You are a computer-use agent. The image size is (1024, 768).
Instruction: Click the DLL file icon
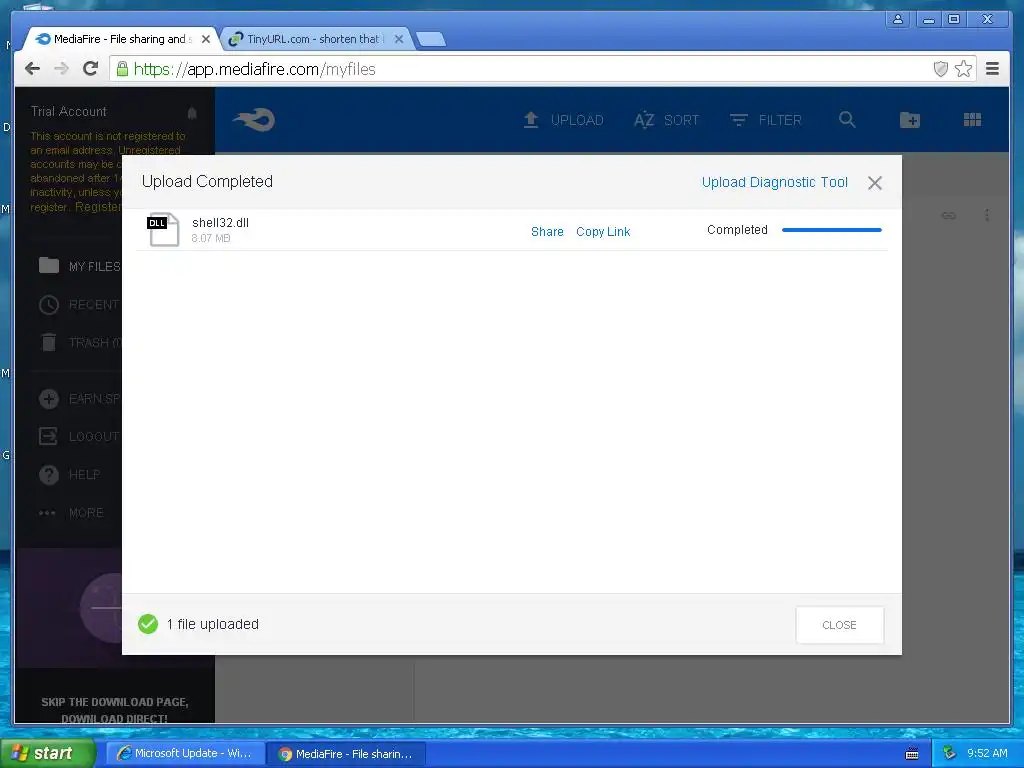[163, 229]
